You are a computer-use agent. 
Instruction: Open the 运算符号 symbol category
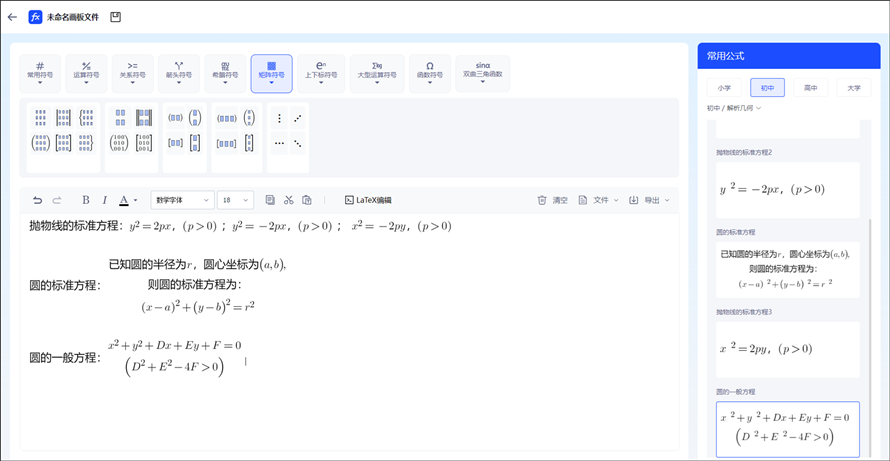point(86,74)
